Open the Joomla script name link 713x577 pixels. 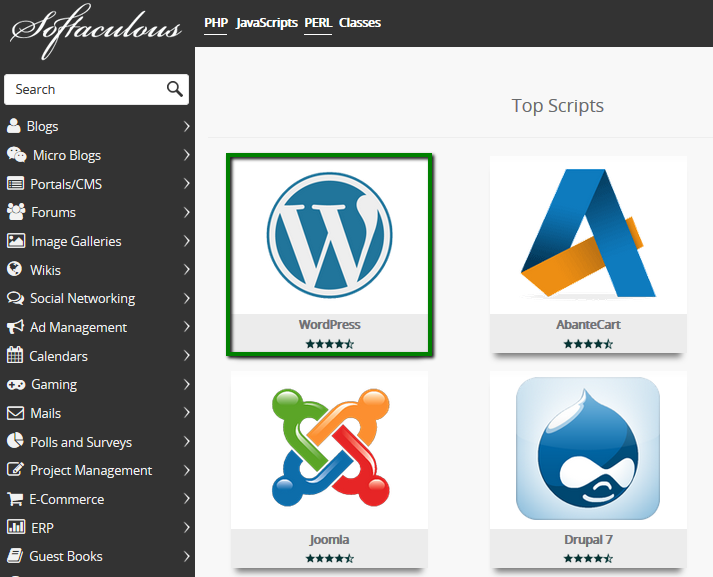tap(329, 540)
